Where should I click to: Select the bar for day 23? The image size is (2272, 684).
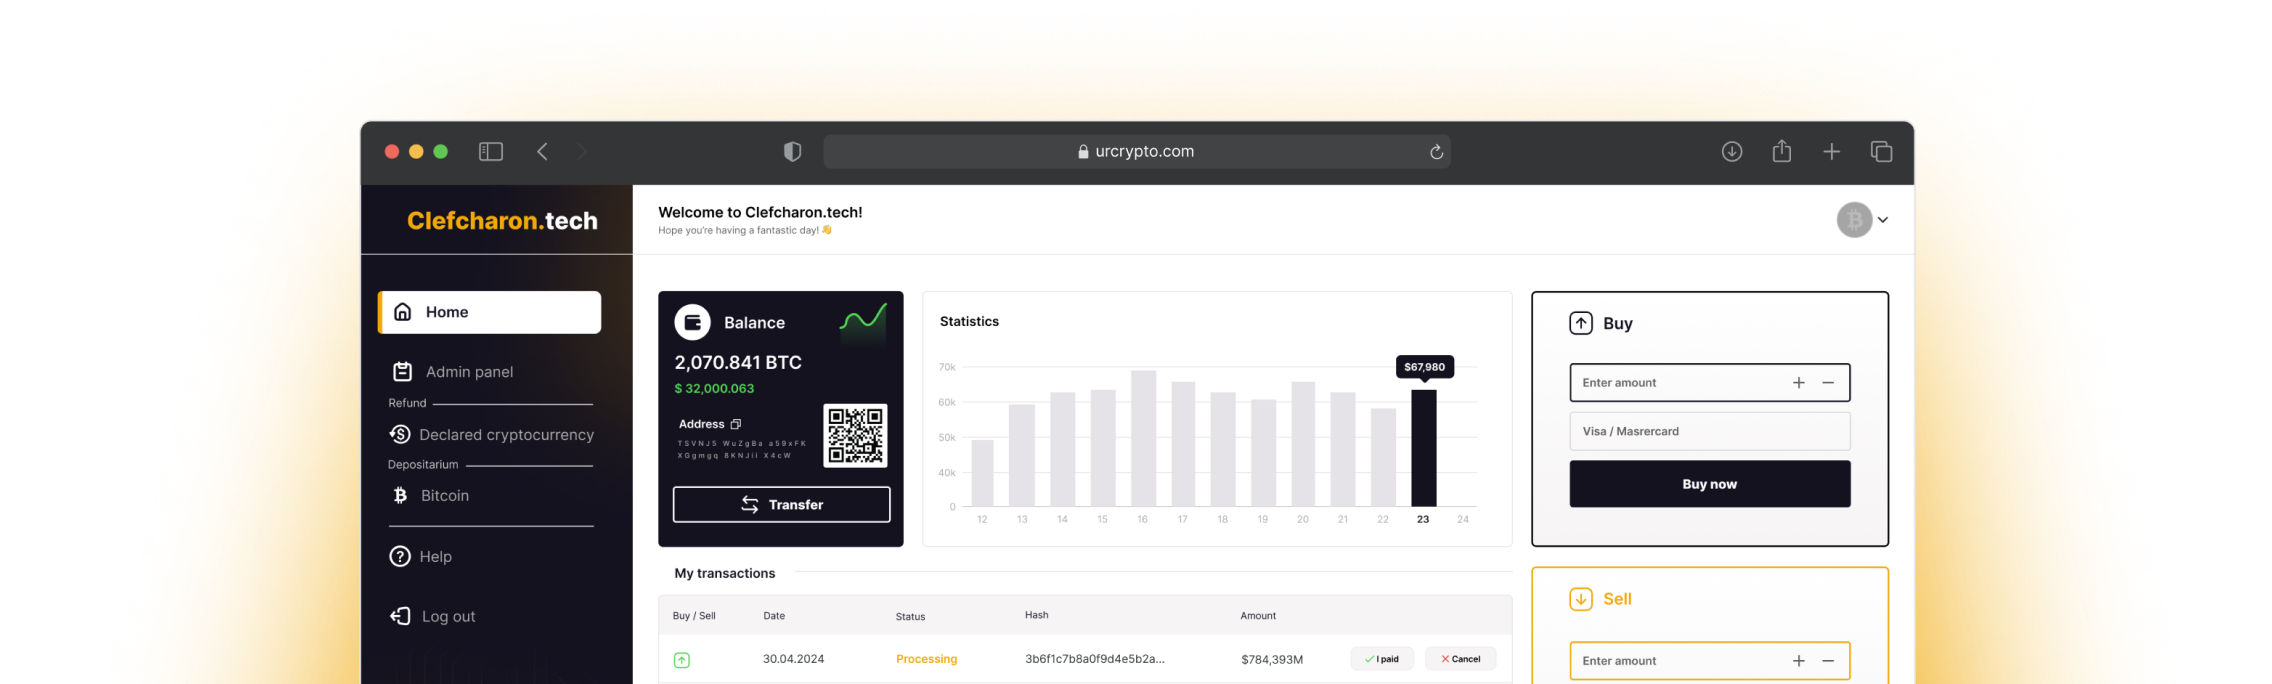point(1423,448)
